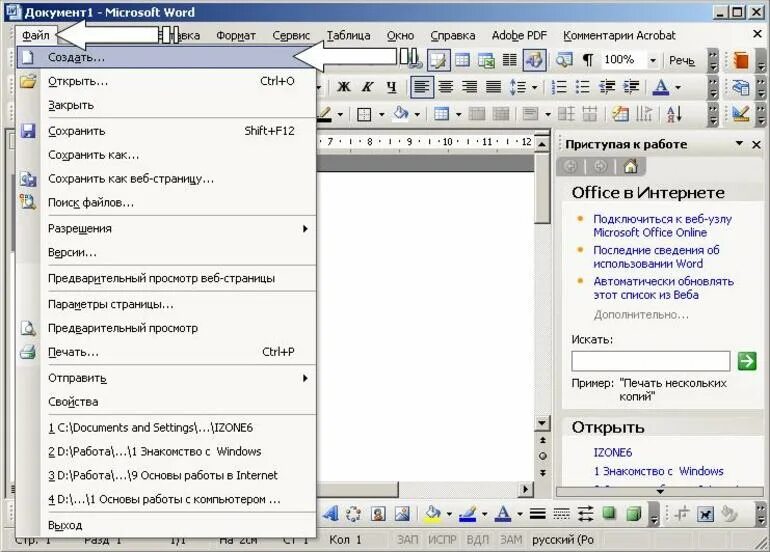Open recent file 3 Основы работы в Internet
Viewport: 770px width, 552px height.
166,475
